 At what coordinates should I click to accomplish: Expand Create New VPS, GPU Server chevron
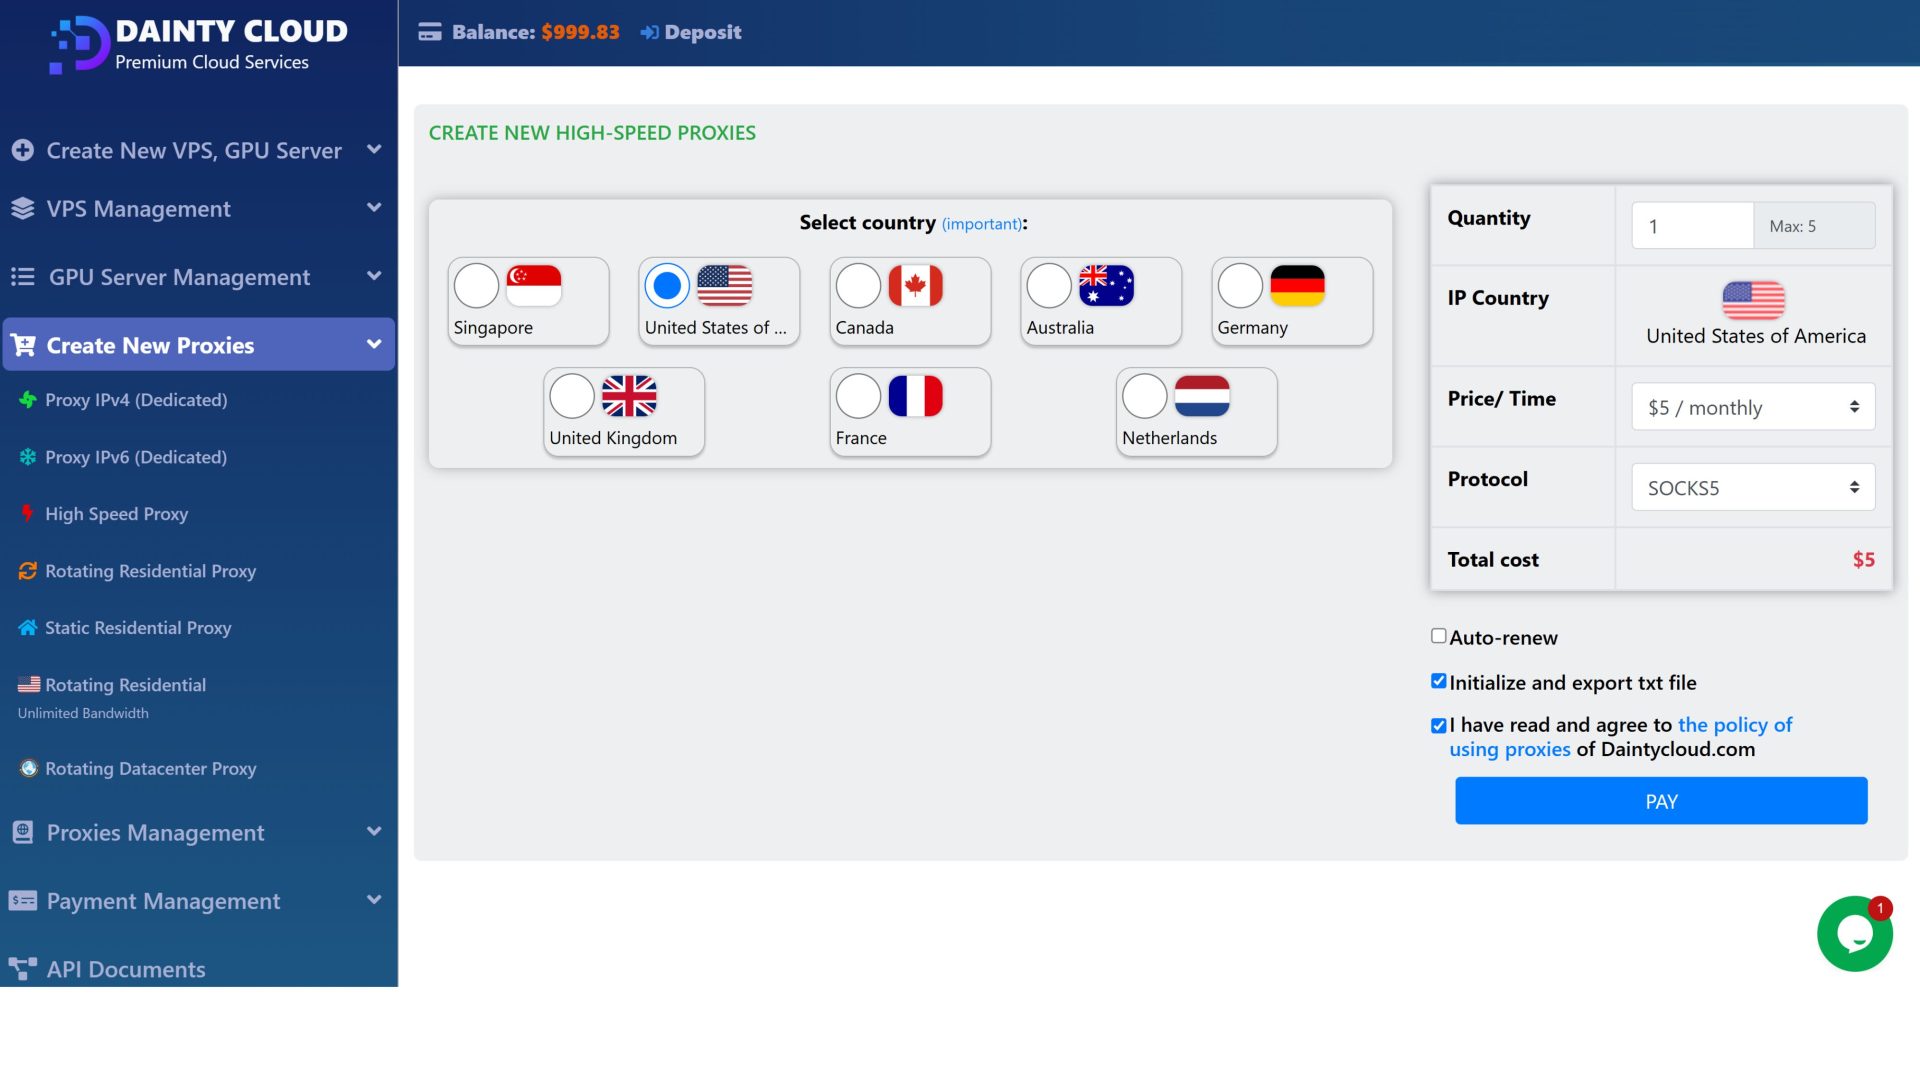tap(374, 150)
